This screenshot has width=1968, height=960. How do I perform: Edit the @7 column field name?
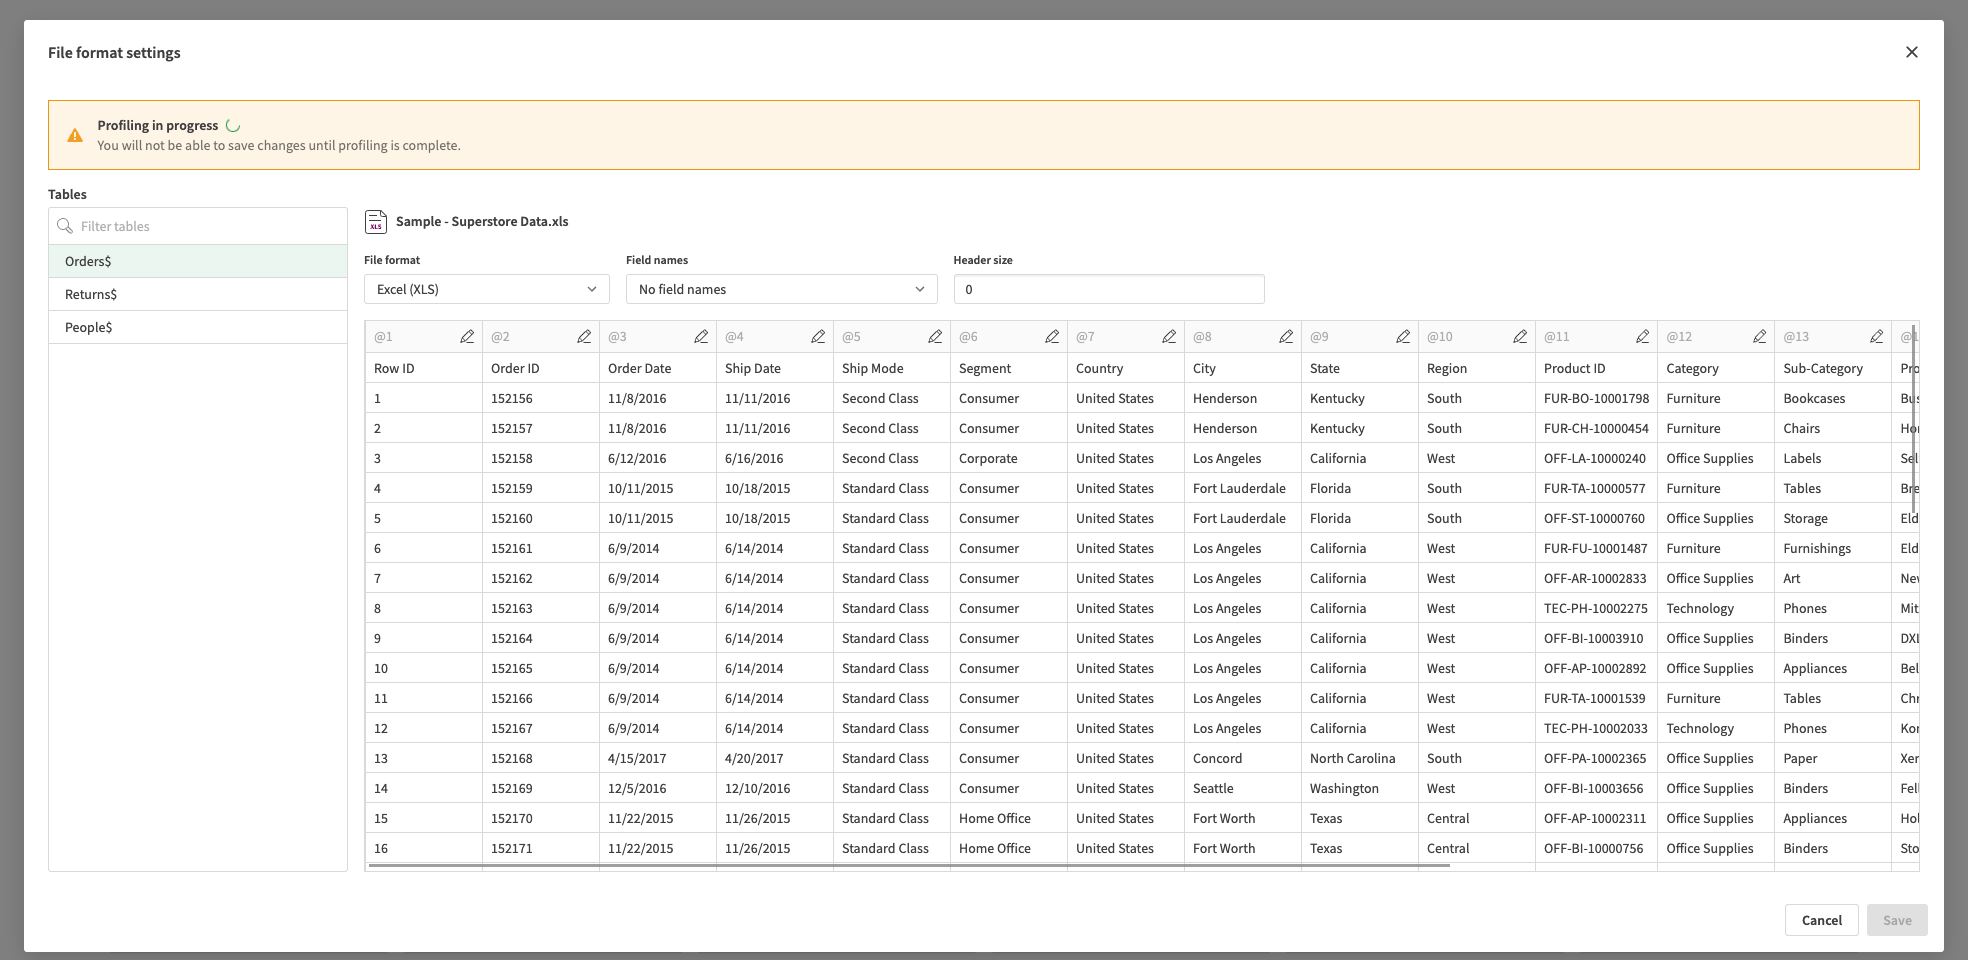1169,337
